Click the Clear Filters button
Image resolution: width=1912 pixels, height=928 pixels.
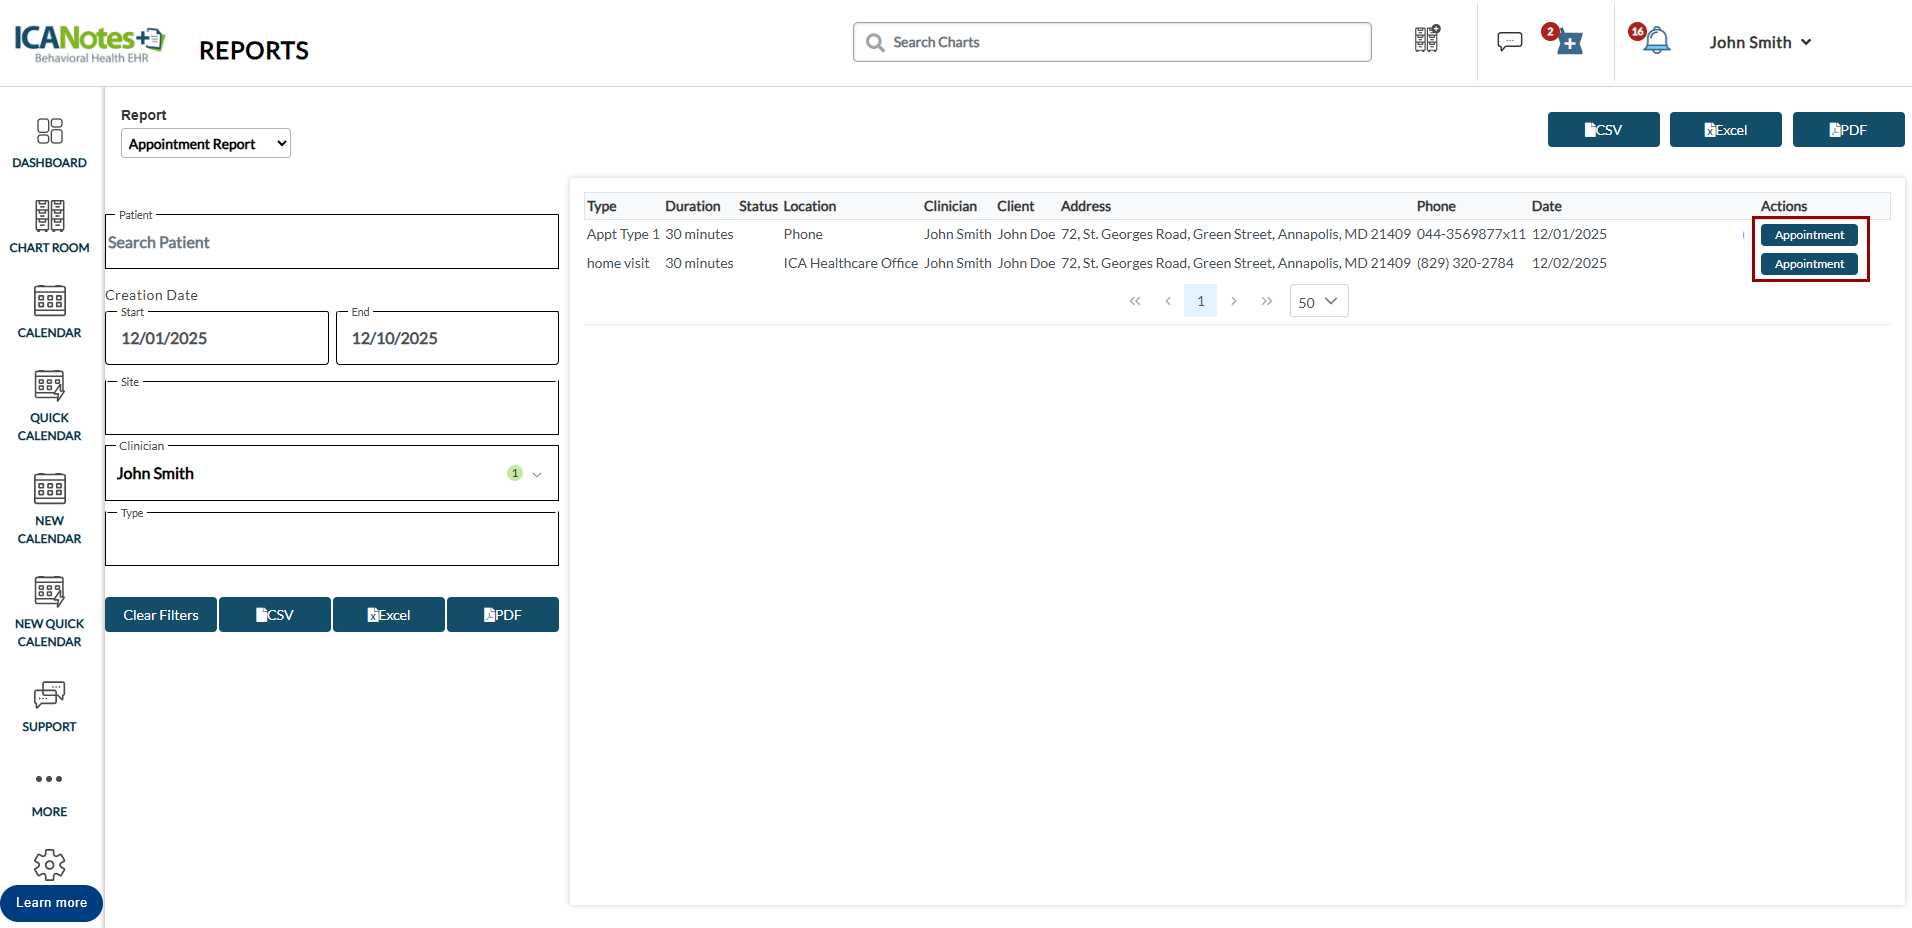[x=161, y=615]
